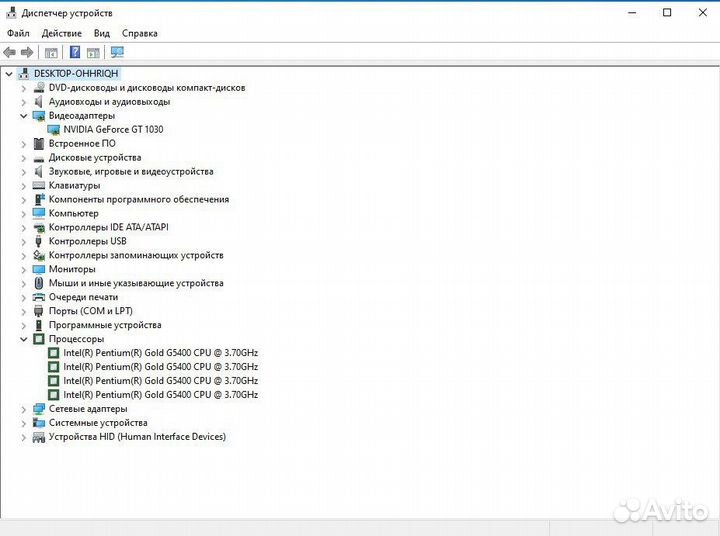Open the Справка menu
The height and width of the screenshot is (536, 720).
point(140,33)
